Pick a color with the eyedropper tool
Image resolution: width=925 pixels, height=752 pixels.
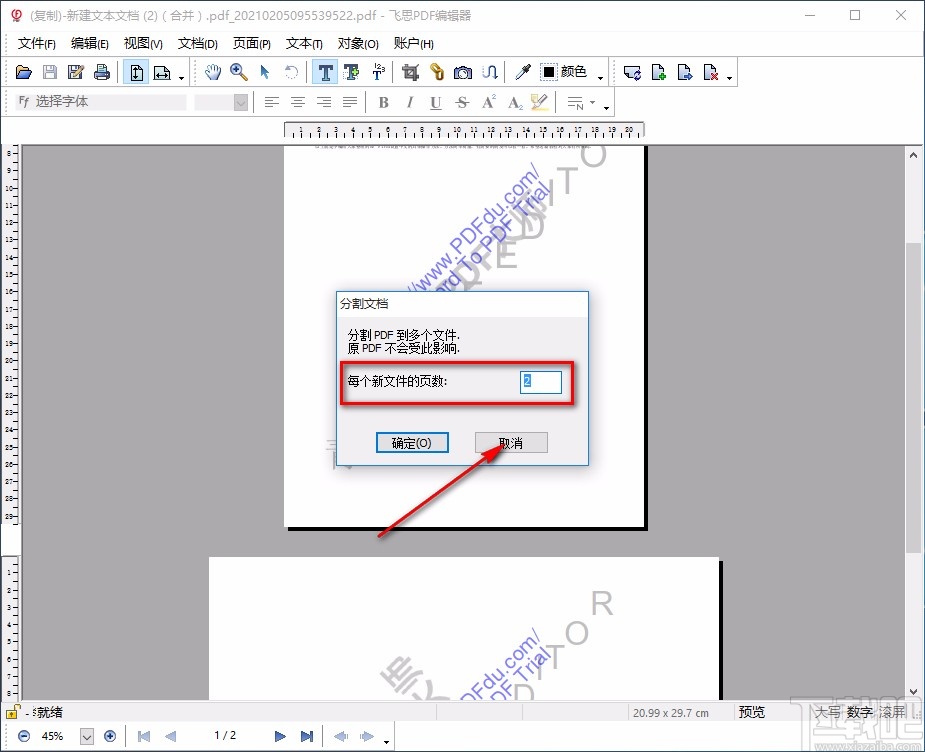click(522, 71)
